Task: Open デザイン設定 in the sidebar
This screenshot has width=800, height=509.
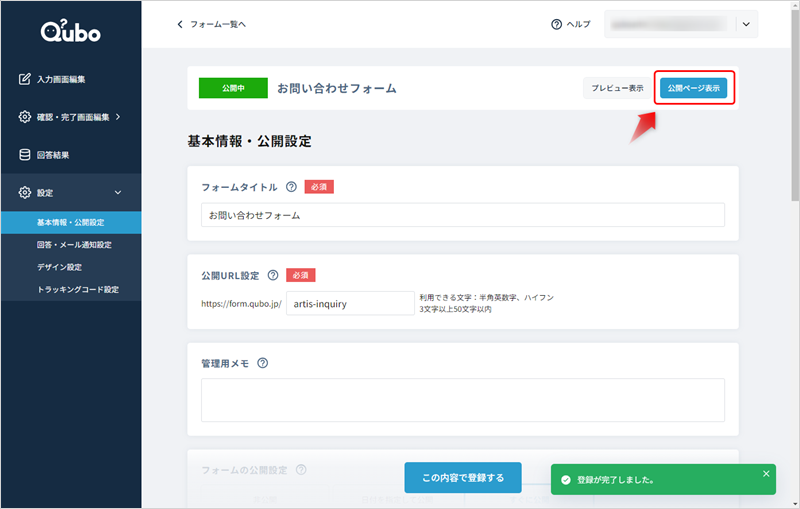Action: click(59, 267)
